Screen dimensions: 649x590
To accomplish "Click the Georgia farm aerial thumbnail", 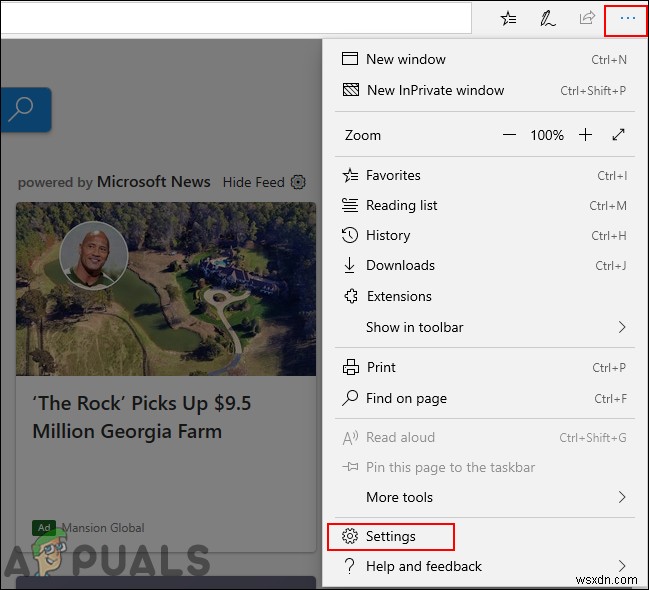I will pyautogui.click(x=166, y=289).
